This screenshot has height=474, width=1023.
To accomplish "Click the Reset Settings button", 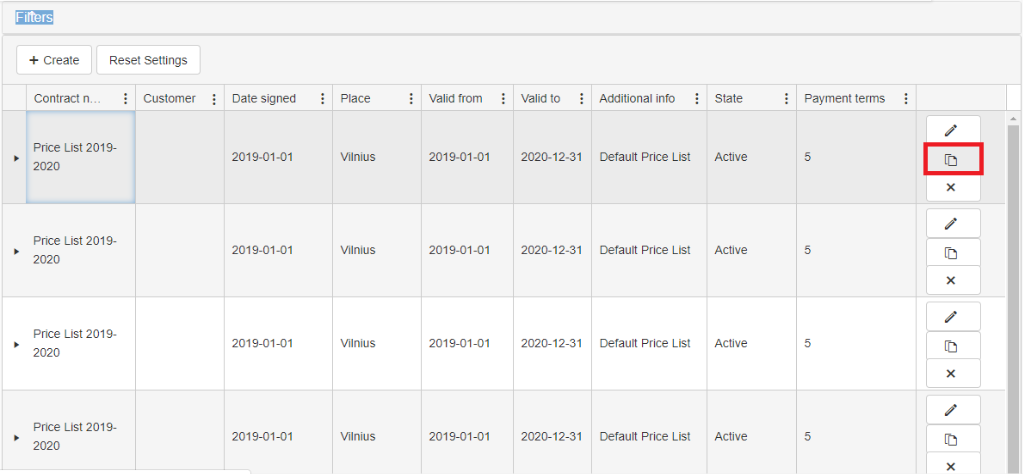I will (148, 60).
